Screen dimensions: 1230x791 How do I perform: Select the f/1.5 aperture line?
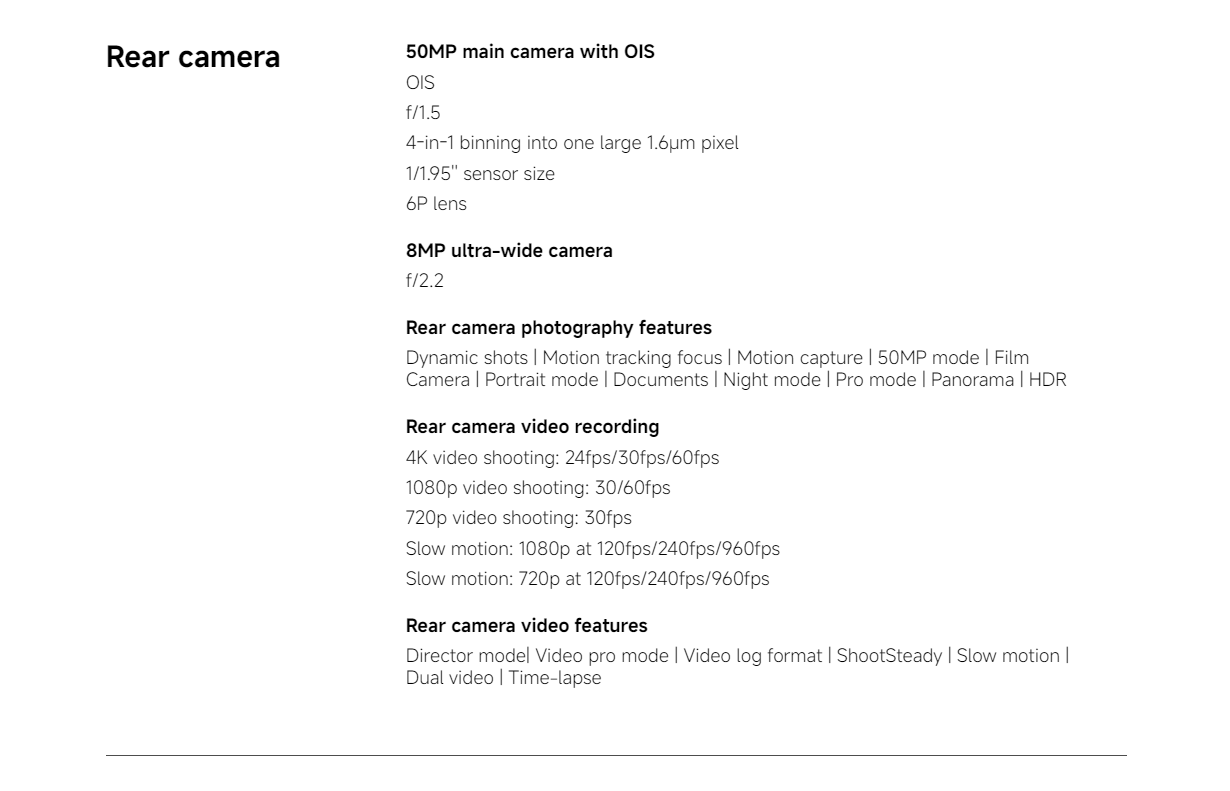click(x=423, y=114)
